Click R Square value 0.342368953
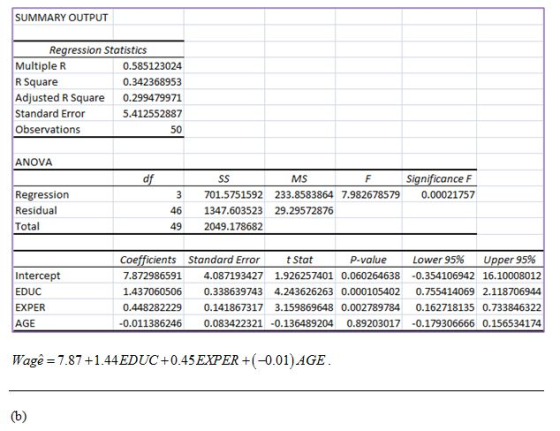Screen dimensions: 560x431 [x=152, y=82]
